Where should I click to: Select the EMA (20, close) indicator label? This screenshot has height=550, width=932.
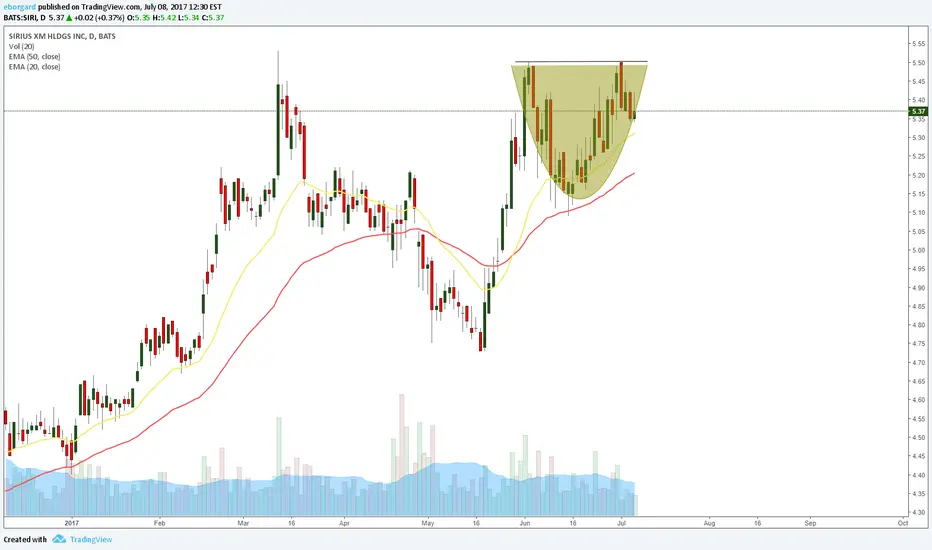tap(34, 67)
